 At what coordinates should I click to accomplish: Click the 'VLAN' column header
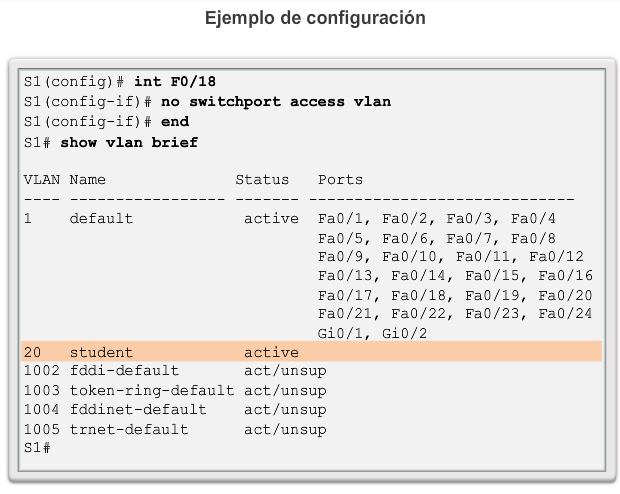coord(42,180)
